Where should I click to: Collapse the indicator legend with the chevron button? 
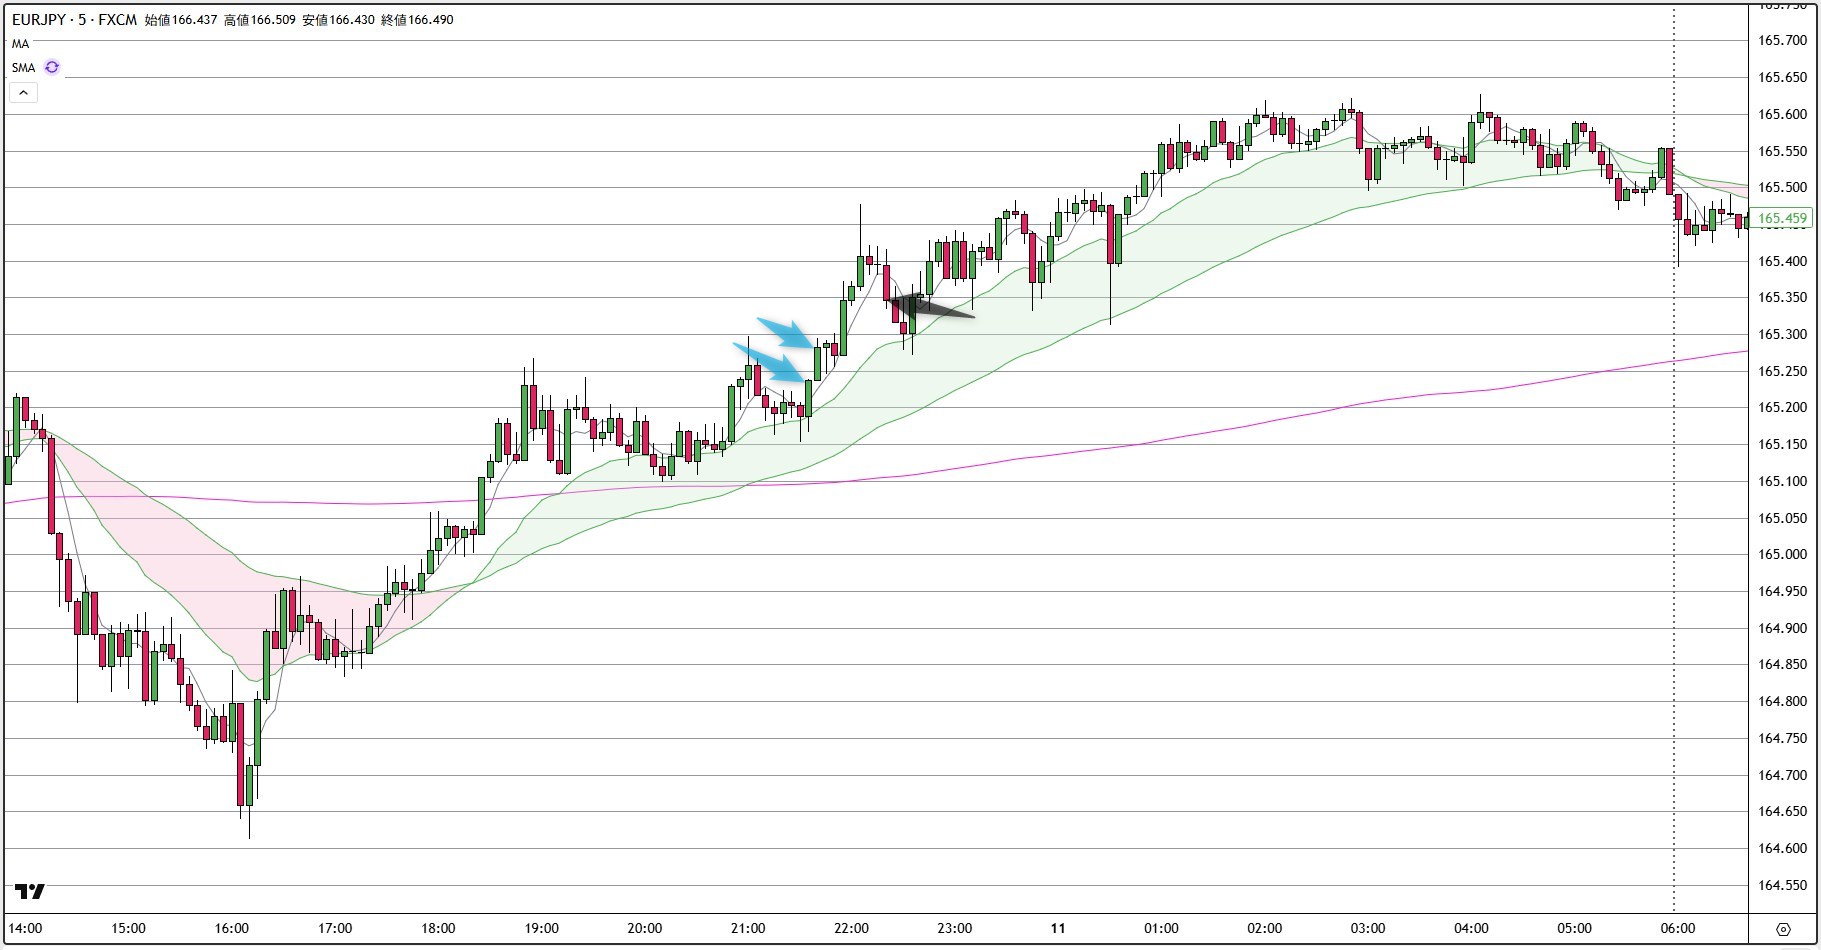[24, 93]
